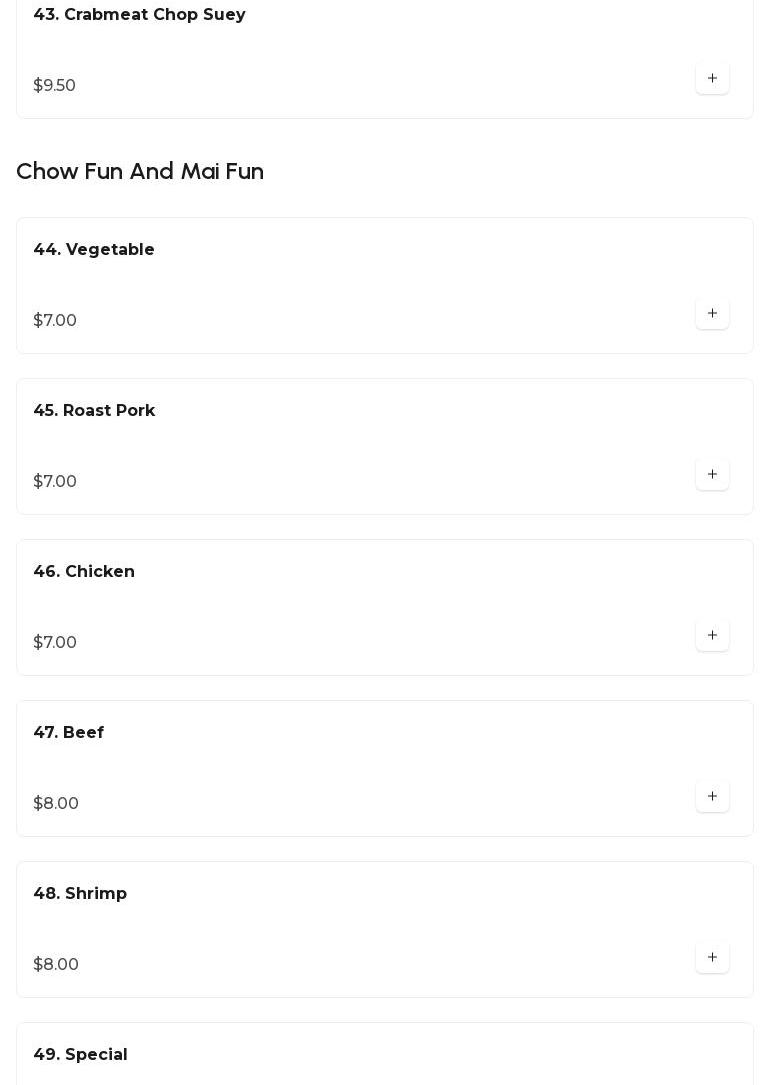Screen dimensions: 770x1085
Task: Click the Chow Fun And Mai Fun heading
Action: pyautogui.click(x=140, y=171)
